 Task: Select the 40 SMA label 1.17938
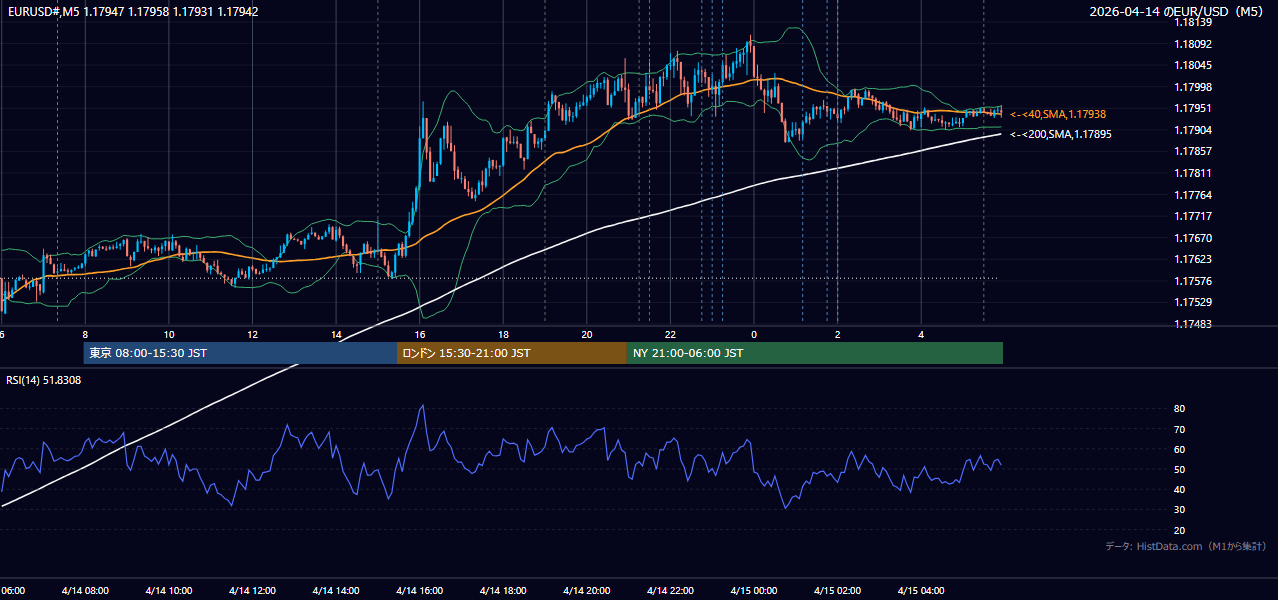[x=1058, y=114]
